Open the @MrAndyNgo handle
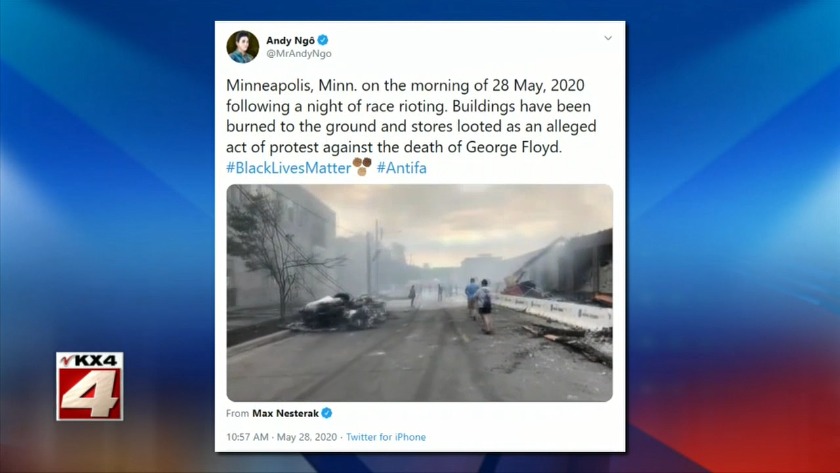Image resolution: width=840 pixels, height=473 pixels. click(x=299, y=54)
